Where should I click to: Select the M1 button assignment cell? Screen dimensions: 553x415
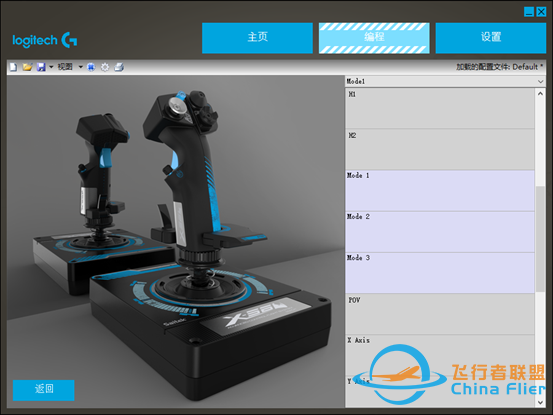point(440,109)
